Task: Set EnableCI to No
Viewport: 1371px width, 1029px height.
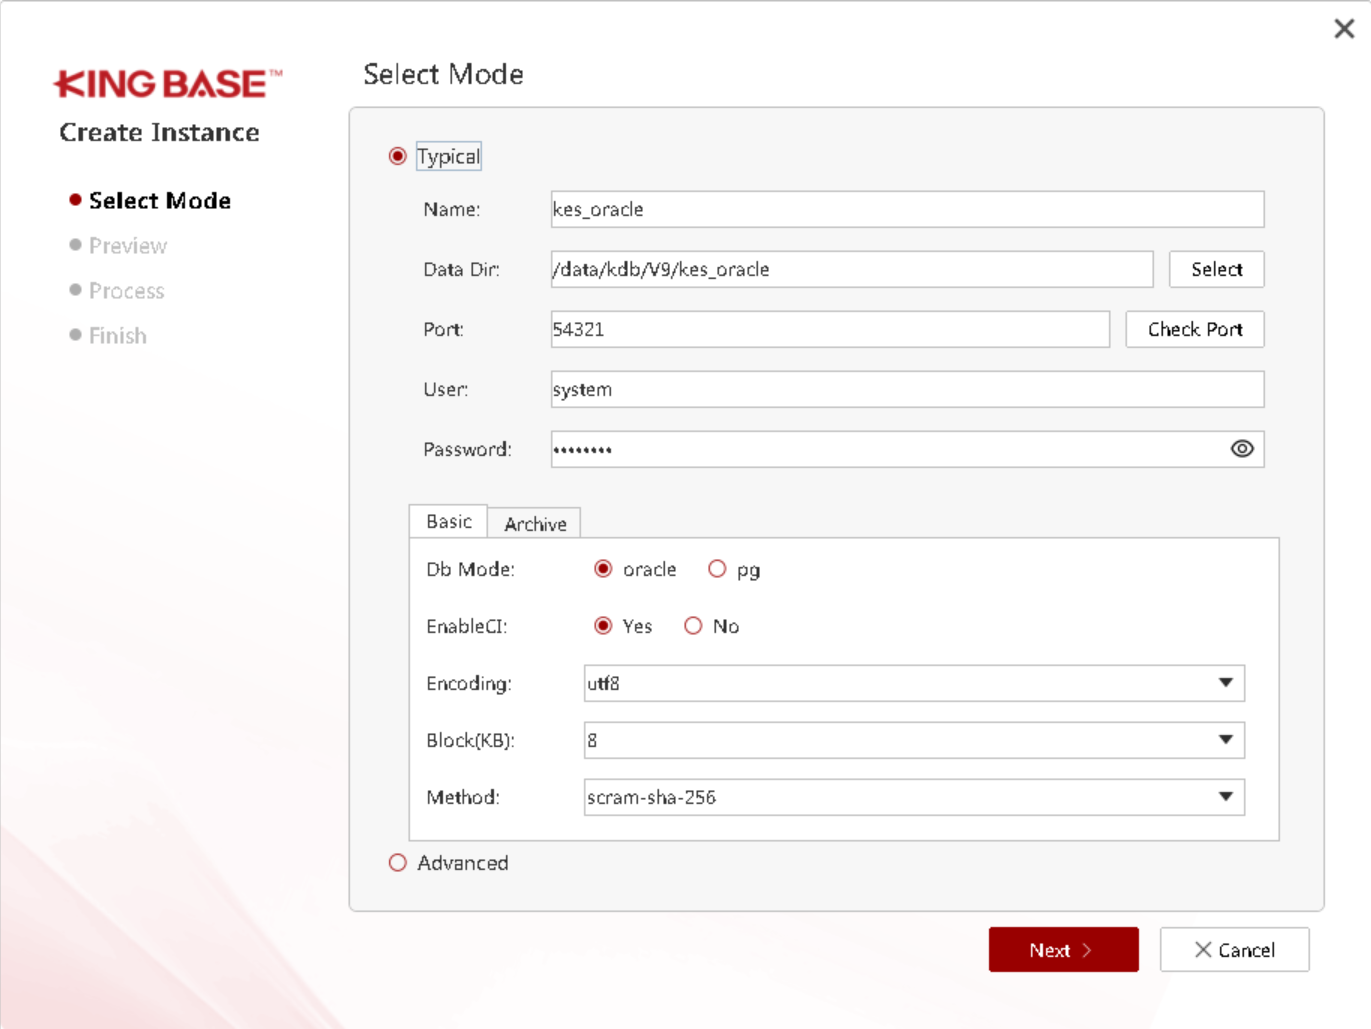Action: pos(693,626)
